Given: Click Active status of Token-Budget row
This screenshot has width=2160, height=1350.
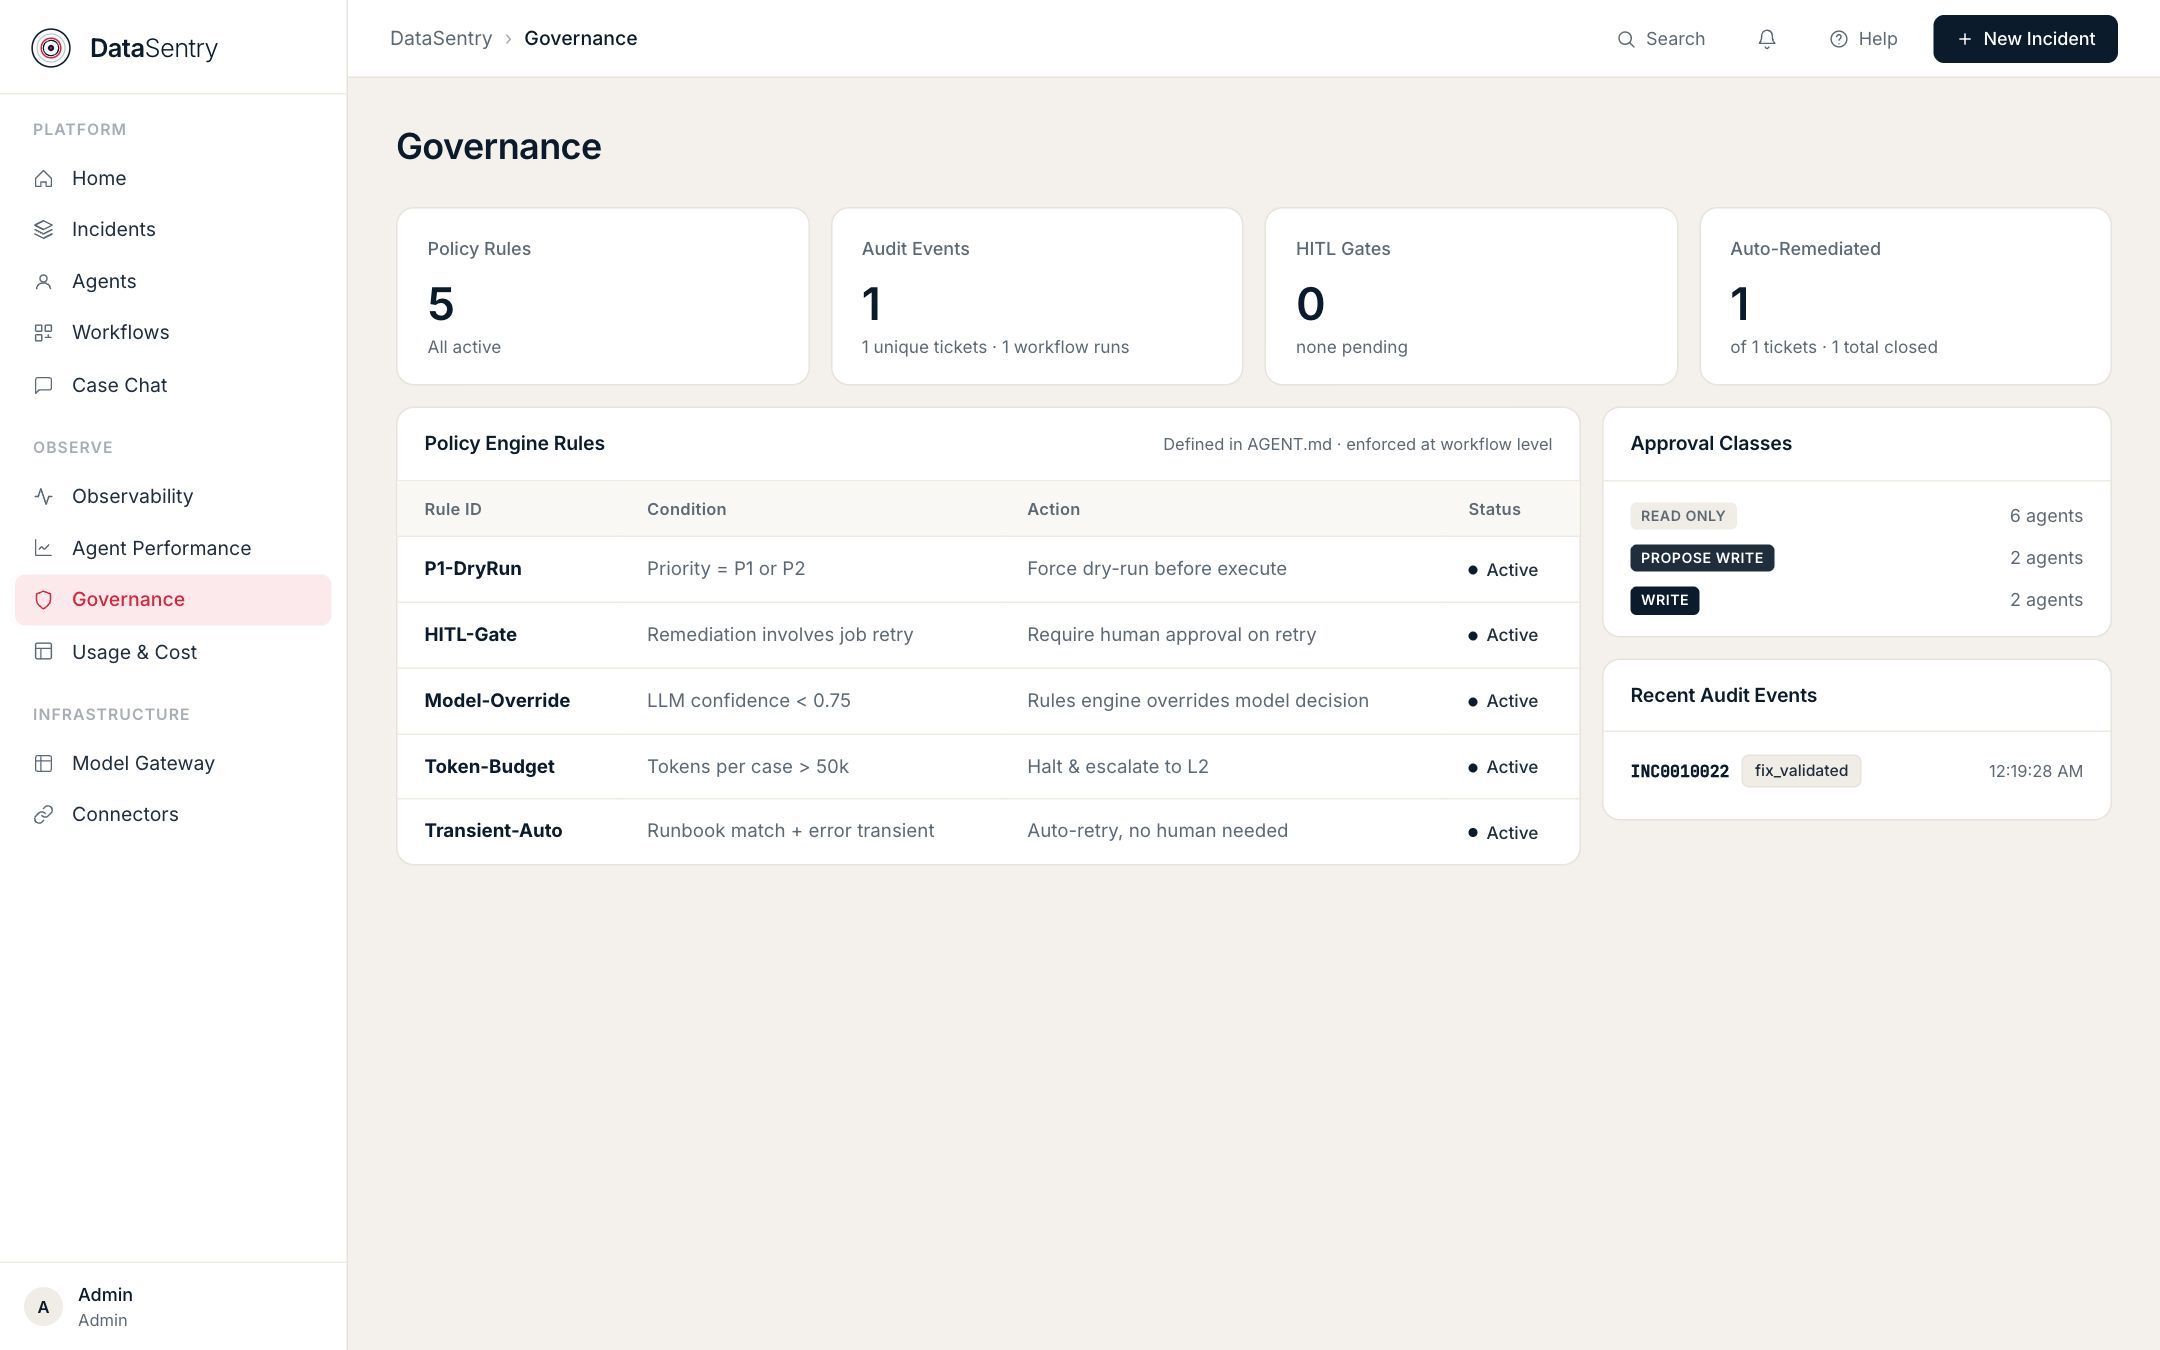Looking at the screenshot, I should pyautogui.click(x=1503, y=767).
